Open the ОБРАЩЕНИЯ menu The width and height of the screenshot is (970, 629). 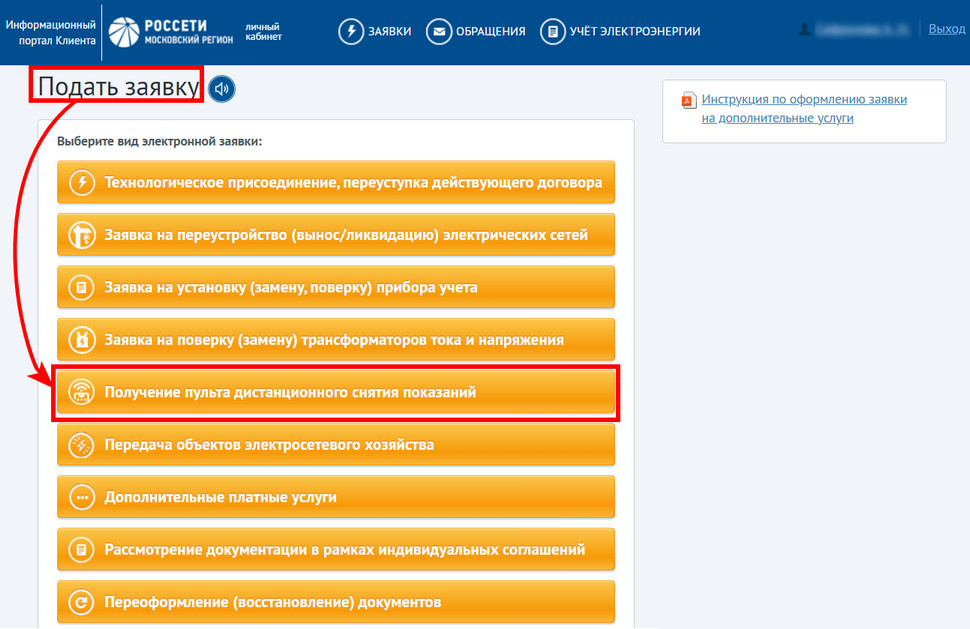click(x=476, y=32)
